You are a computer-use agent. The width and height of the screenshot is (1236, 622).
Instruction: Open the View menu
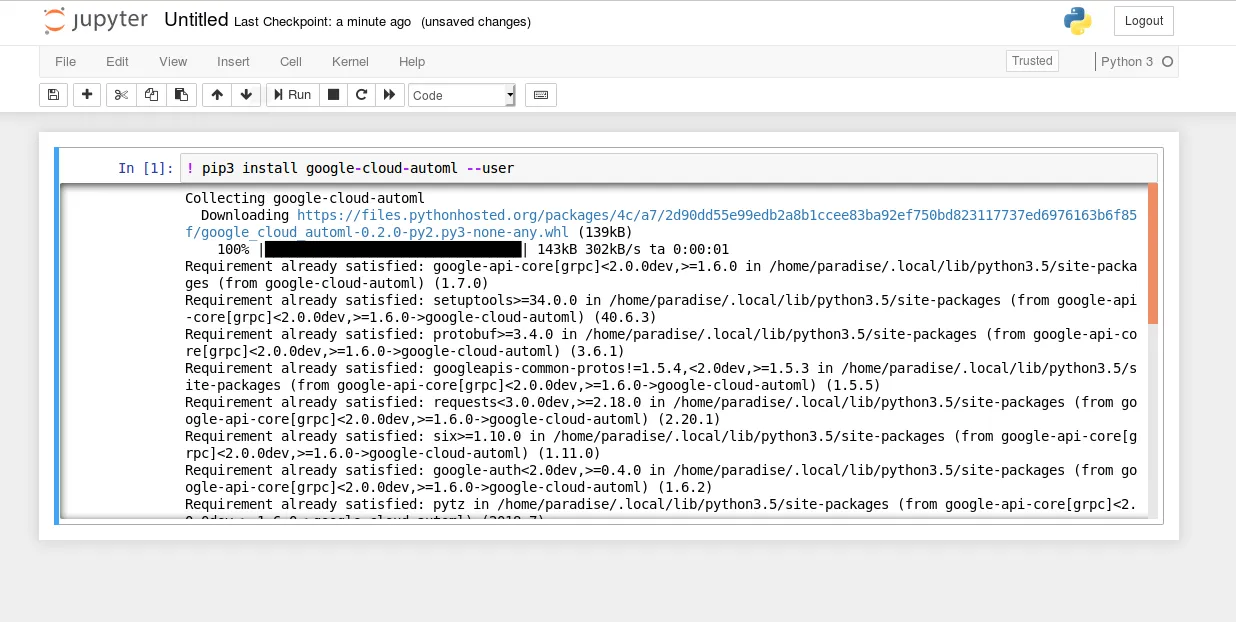coord(173,62)
